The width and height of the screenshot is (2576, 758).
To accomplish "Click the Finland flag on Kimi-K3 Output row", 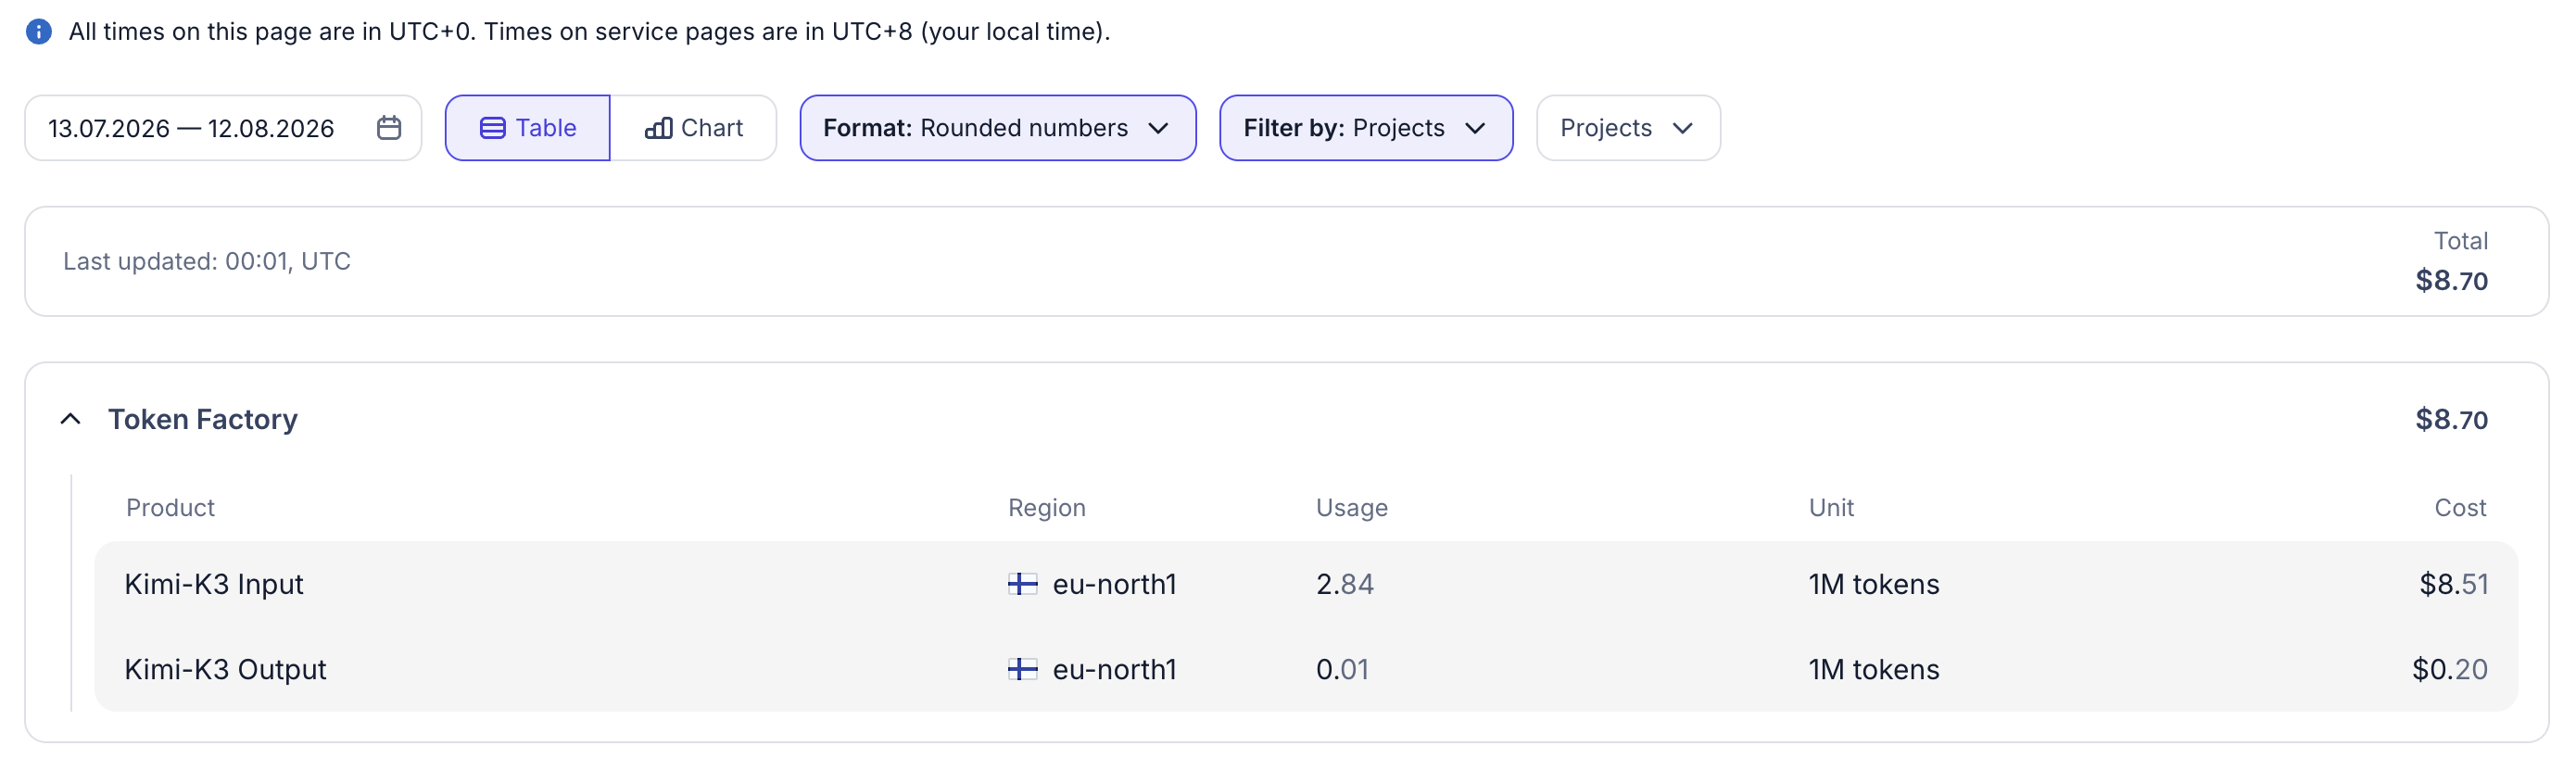I will coord(1022,669).
